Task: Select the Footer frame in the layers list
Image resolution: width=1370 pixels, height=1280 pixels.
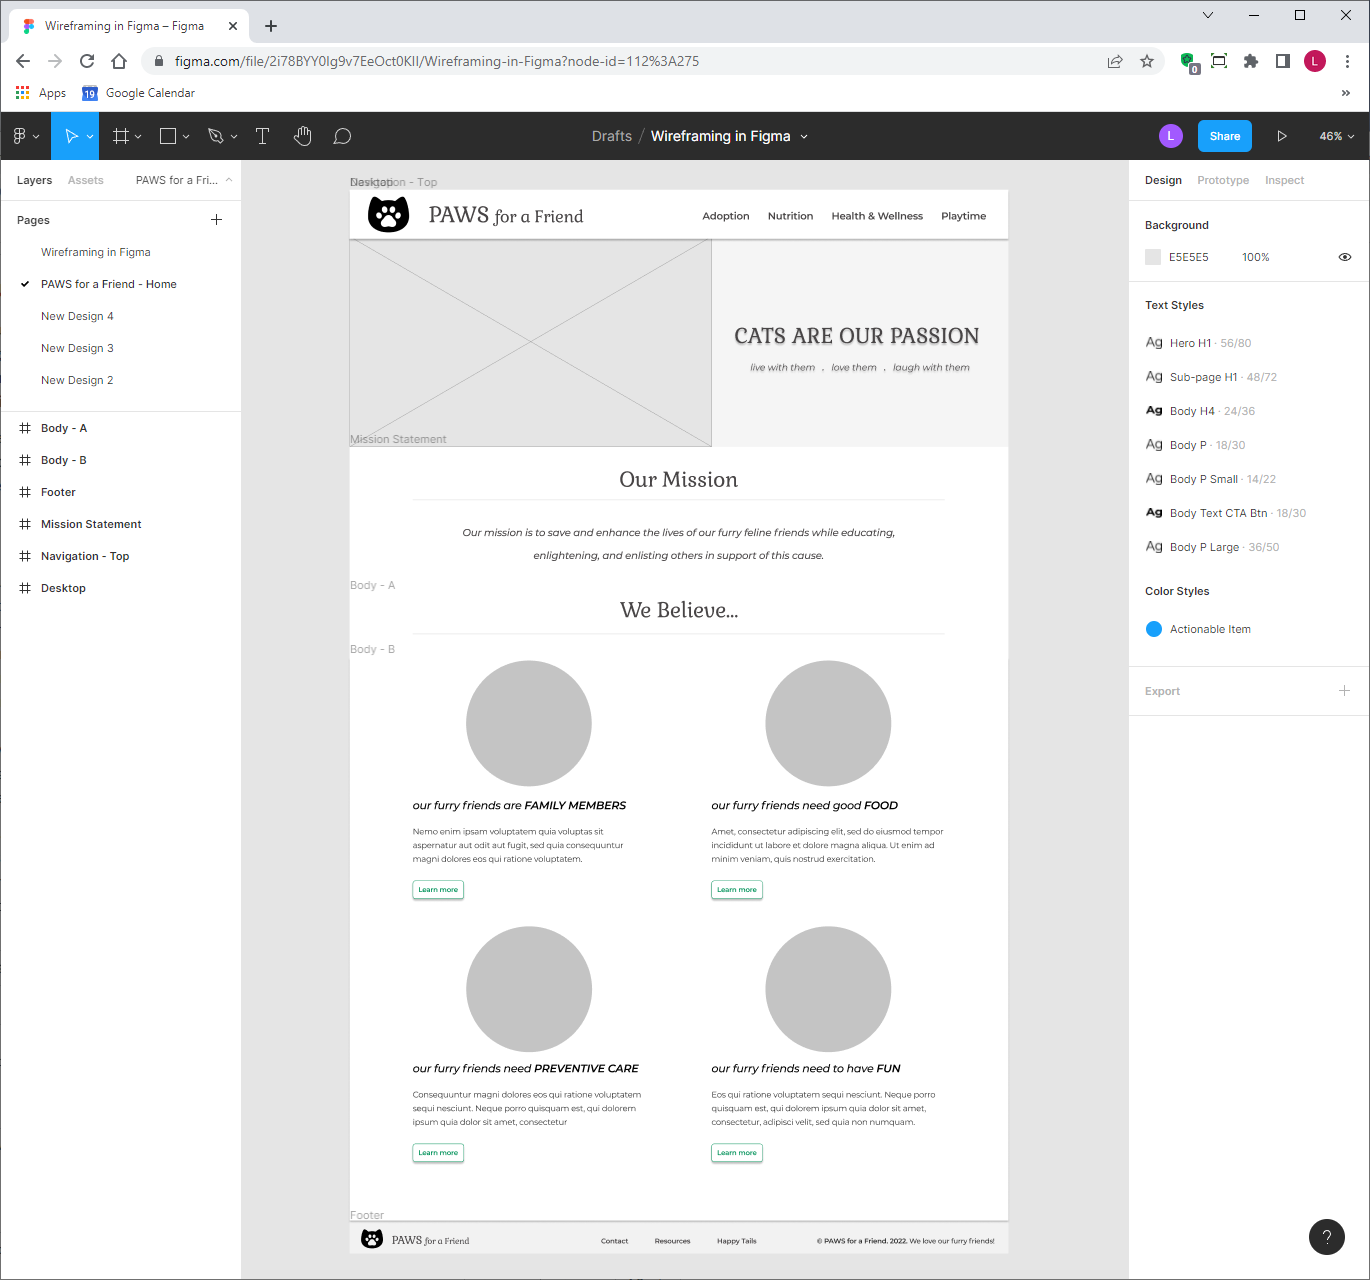Action: tap(58, 492)
